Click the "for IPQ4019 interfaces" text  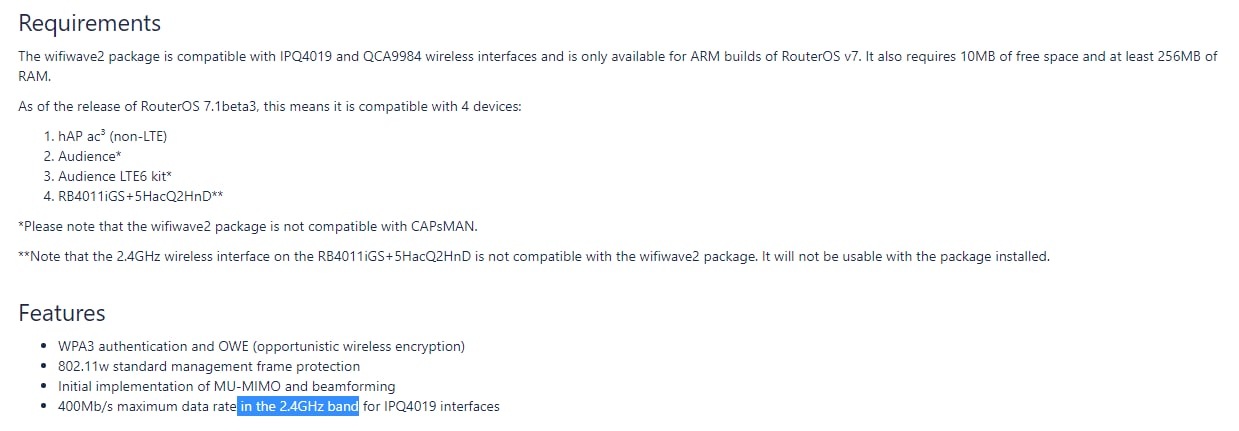click(431, 407)
